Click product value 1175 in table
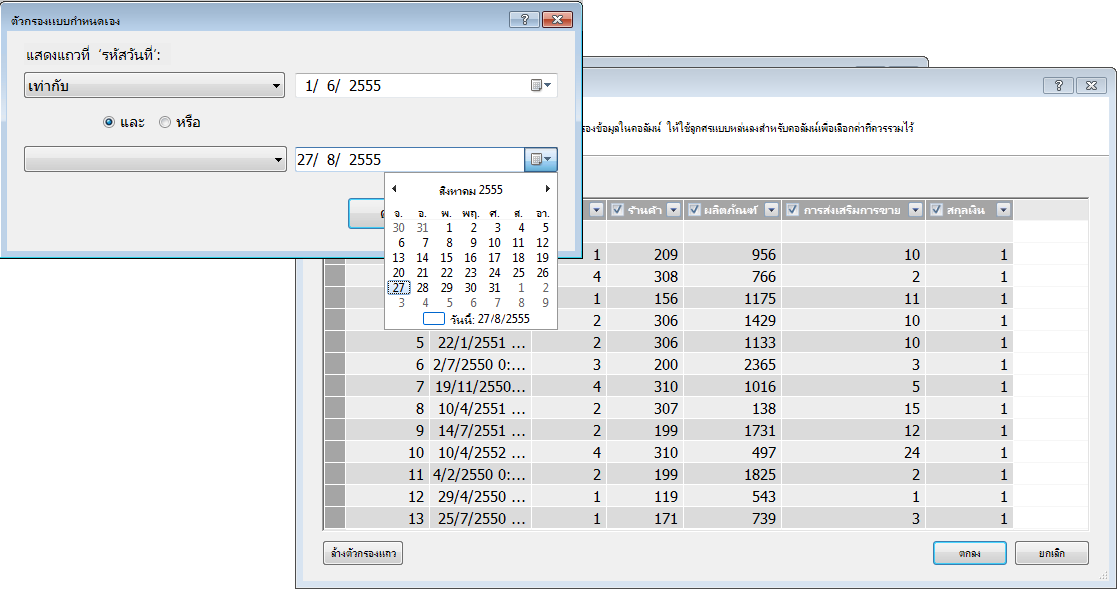1117x589 pixels. coord(732,298)
